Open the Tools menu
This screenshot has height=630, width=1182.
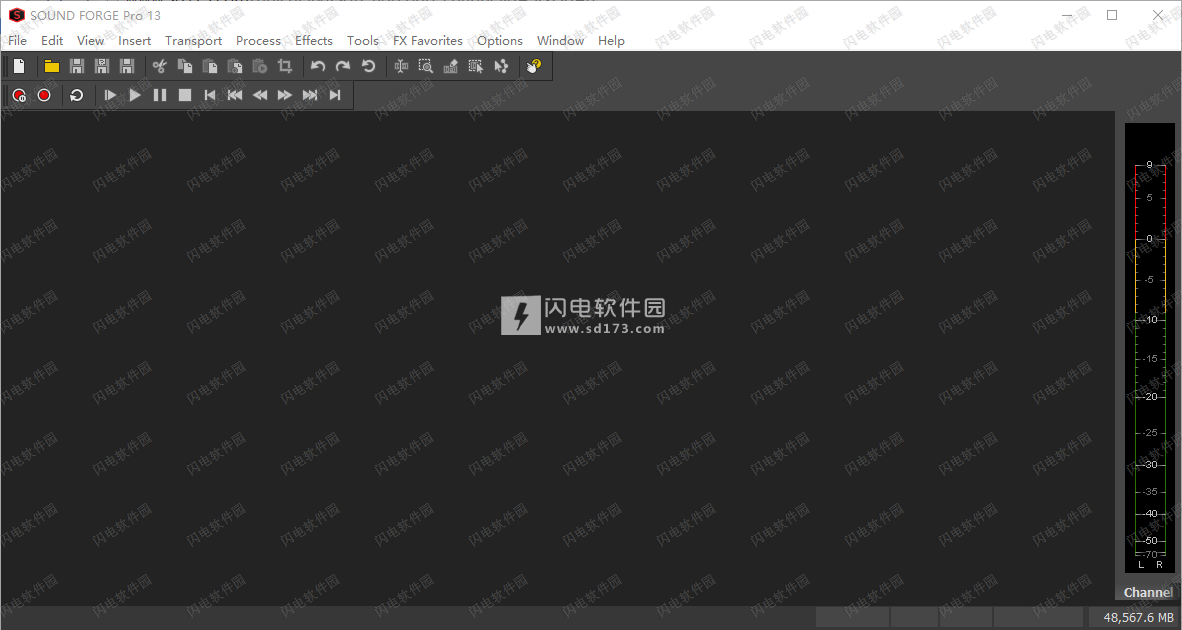coord(363,41)
